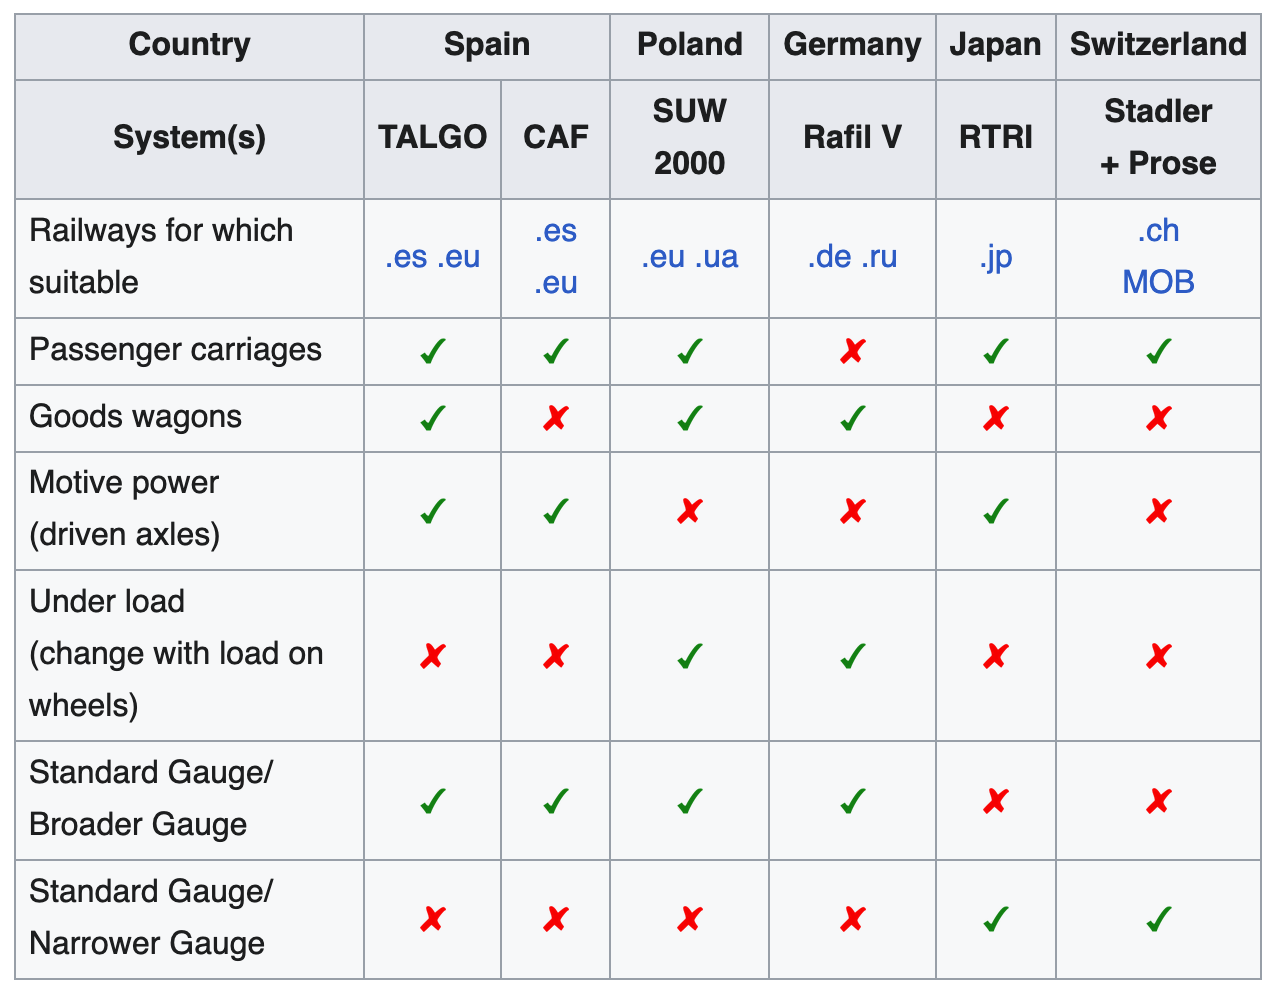The width and height of the screenshot is (1275, 994).
Task: Click the Stadler Goods wagons red cross
Action: [1158, 418]
